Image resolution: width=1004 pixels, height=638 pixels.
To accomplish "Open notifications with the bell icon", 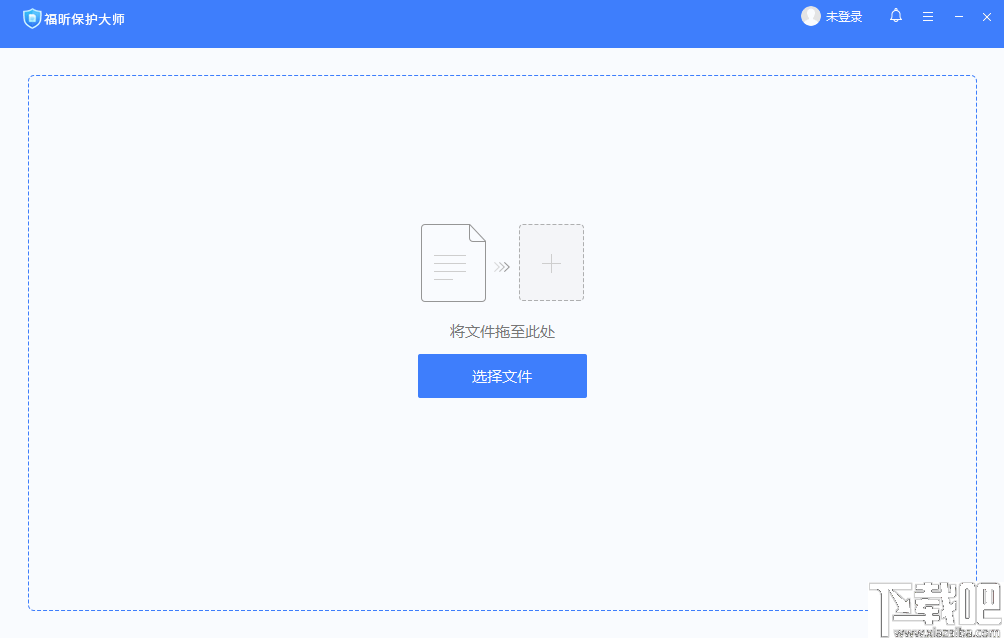I will point(895,16).
